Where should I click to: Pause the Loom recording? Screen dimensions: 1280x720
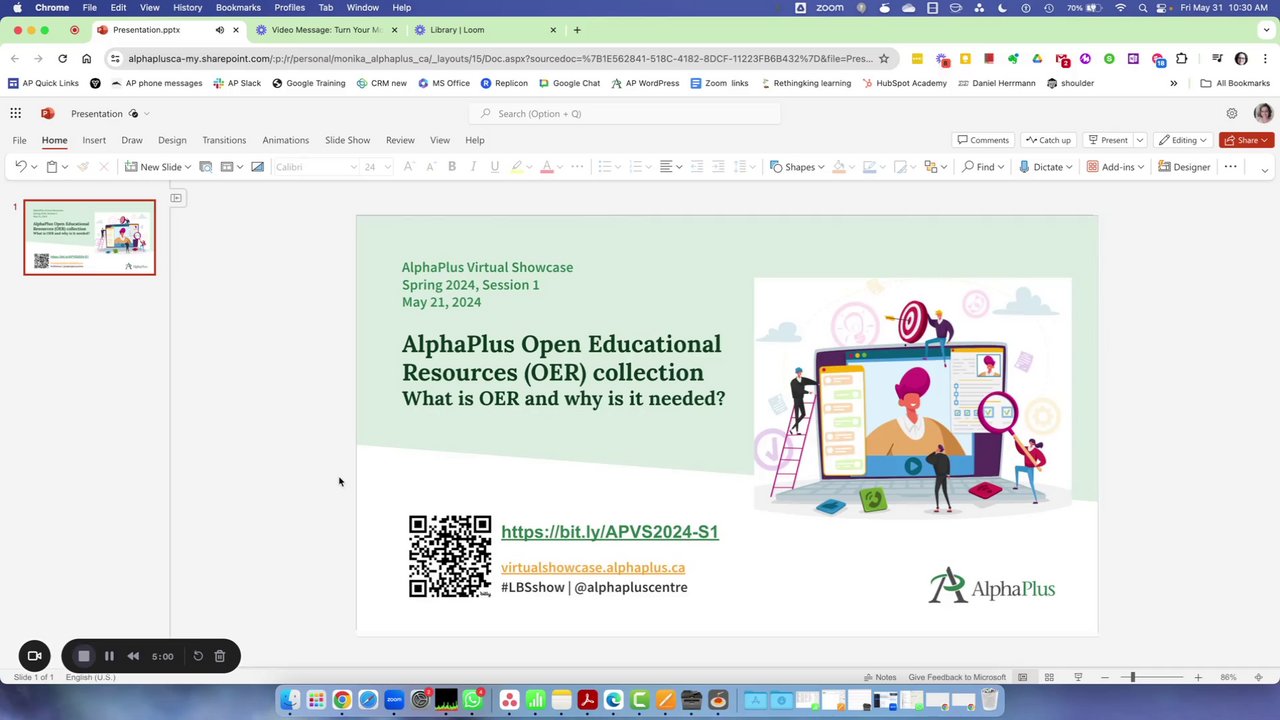coord(109,656)
